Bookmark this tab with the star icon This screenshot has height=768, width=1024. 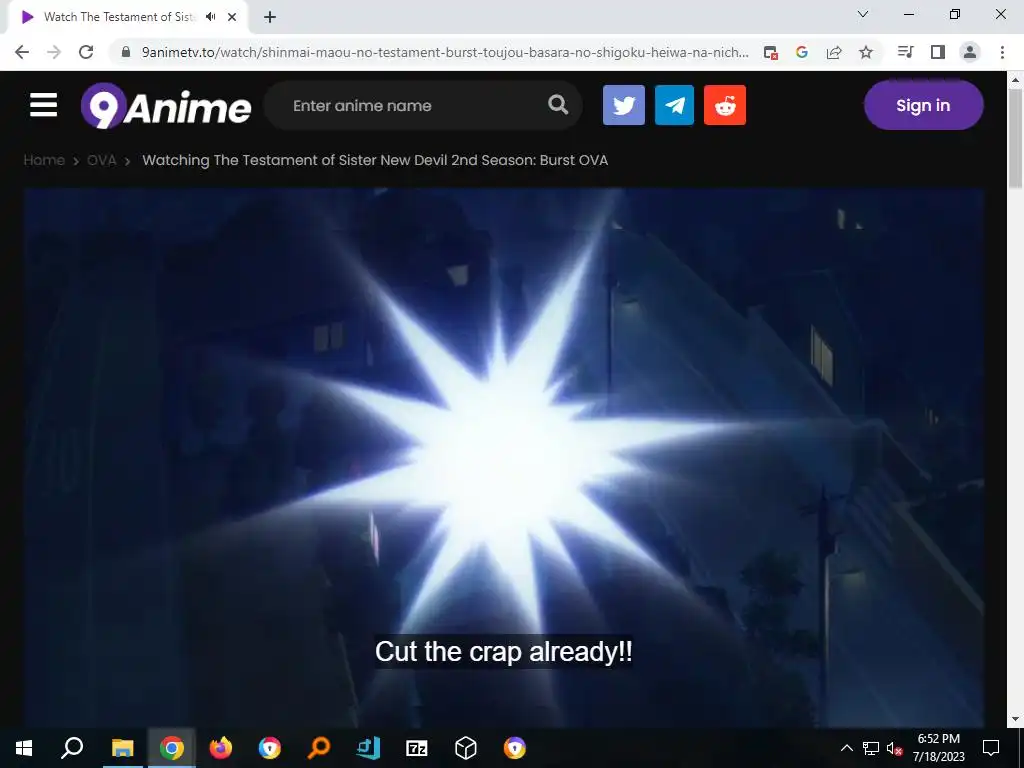coord(866,52)
